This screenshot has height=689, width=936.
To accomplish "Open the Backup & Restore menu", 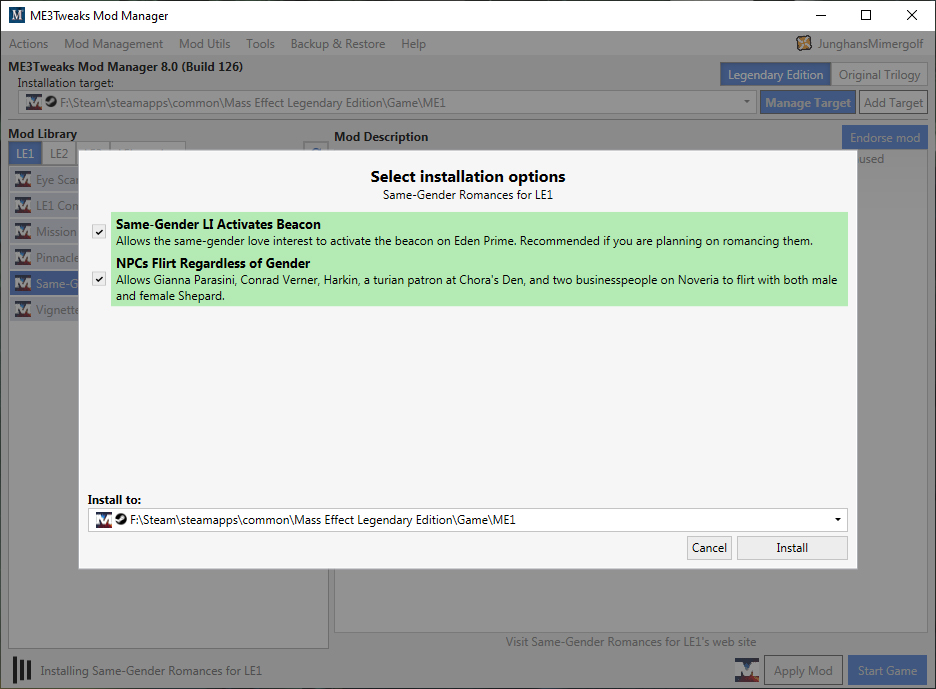I will click(338, 44).
